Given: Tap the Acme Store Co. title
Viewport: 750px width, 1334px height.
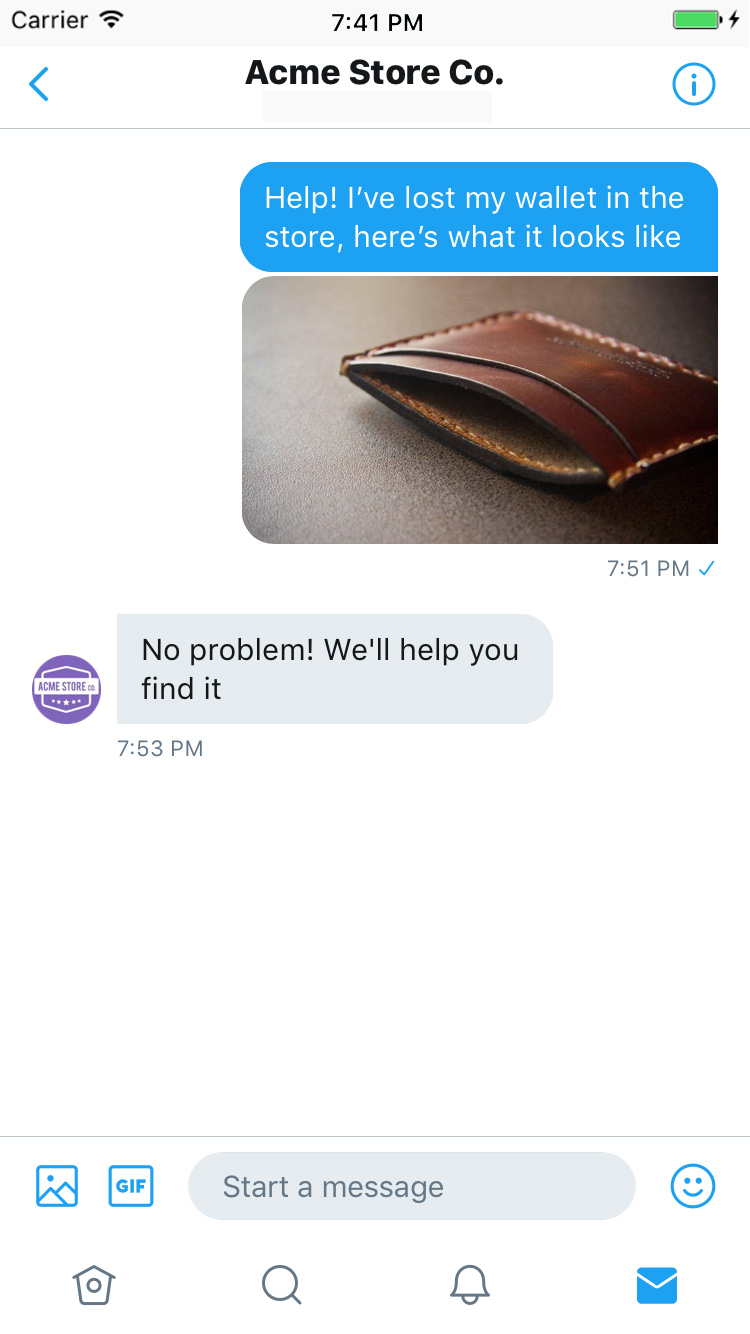Looking at the screenshot, I should tap(375, 73).
